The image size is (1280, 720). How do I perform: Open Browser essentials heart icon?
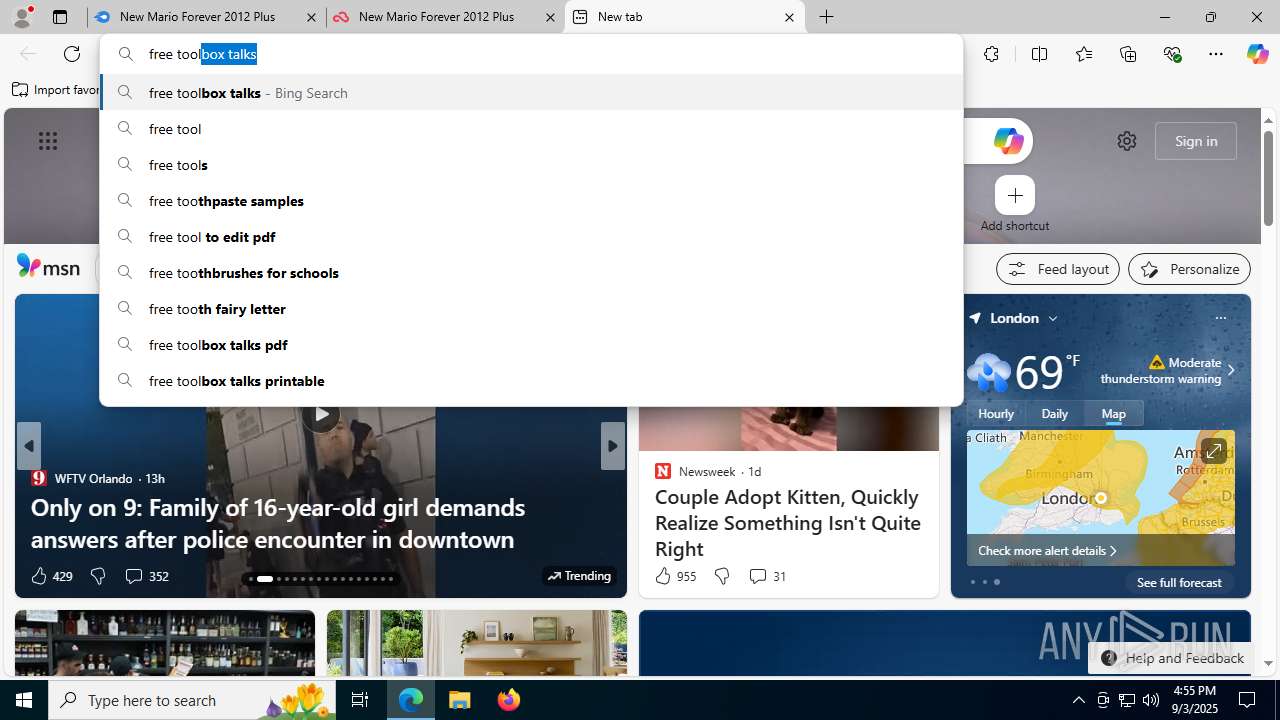pyautogui.click(x=1172, y=54)
